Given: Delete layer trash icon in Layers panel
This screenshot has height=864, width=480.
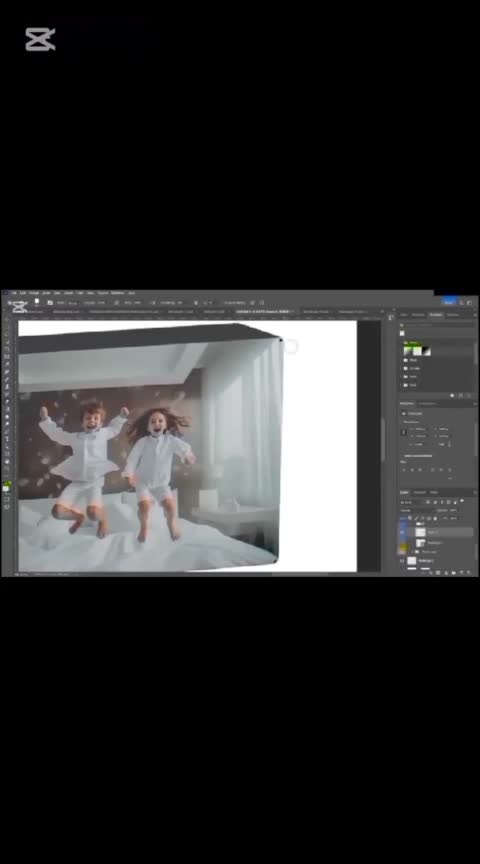Looking at the screenshot, I should tap(468, 573).
